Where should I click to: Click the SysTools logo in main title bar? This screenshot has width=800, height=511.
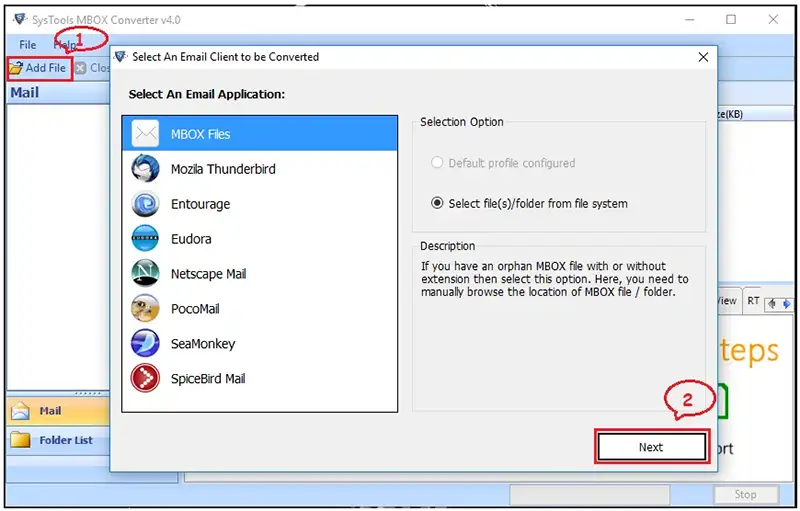20,19
